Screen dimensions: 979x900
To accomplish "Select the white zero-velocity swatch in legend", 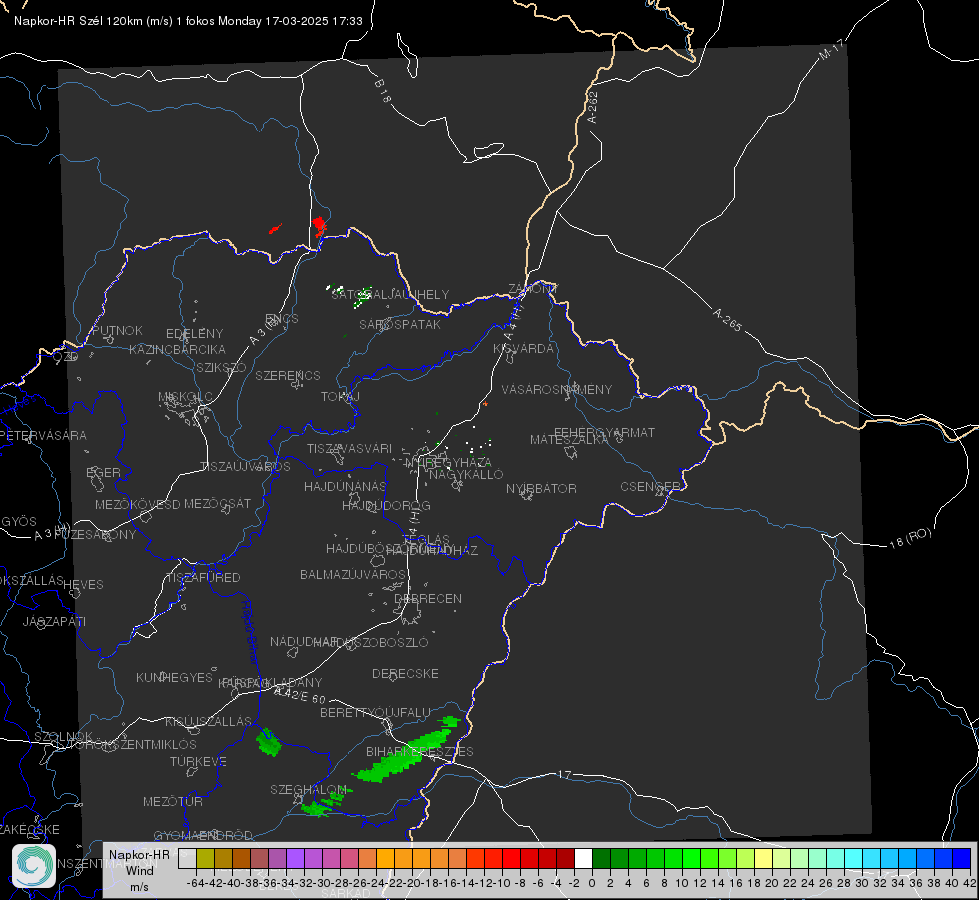I will click(x=583, y=859).
